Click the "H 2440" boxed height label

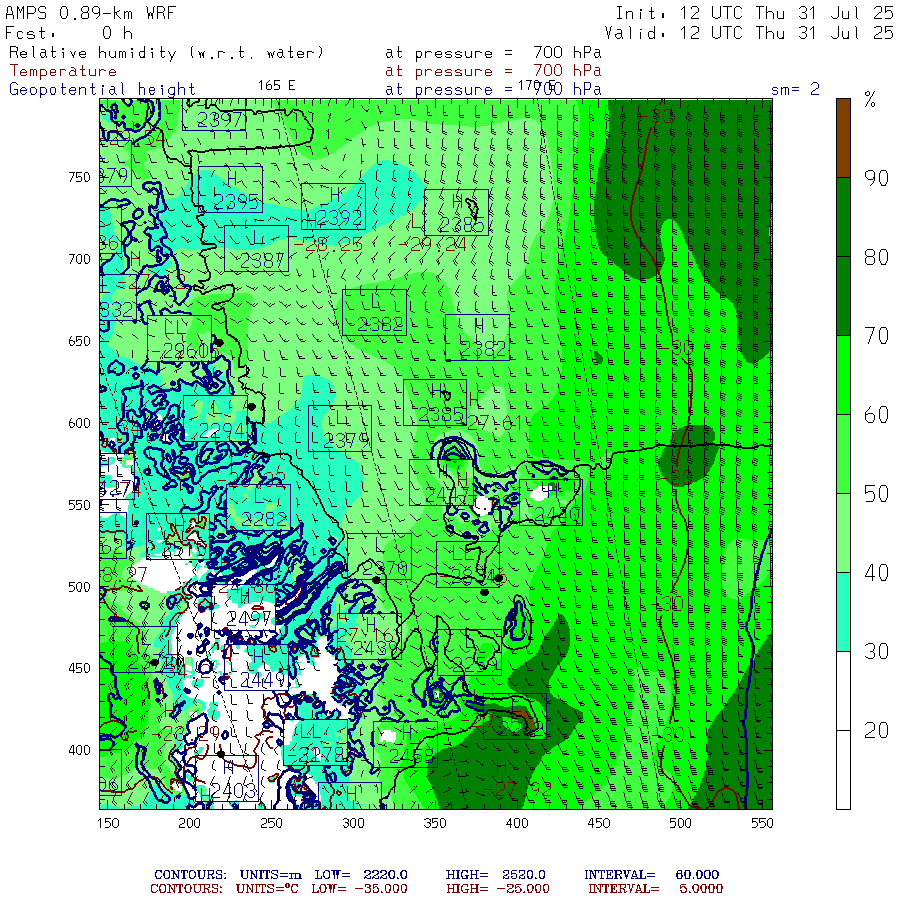550,502
